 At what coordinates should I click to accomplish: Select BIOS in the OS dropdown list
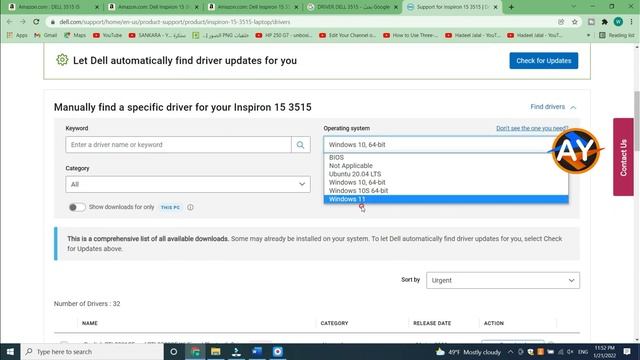[446, 157]
